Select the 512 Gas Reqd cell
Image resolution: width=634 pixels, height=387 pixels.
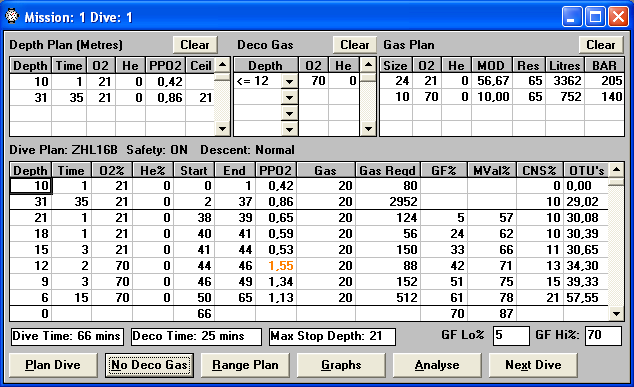[388, 298]
